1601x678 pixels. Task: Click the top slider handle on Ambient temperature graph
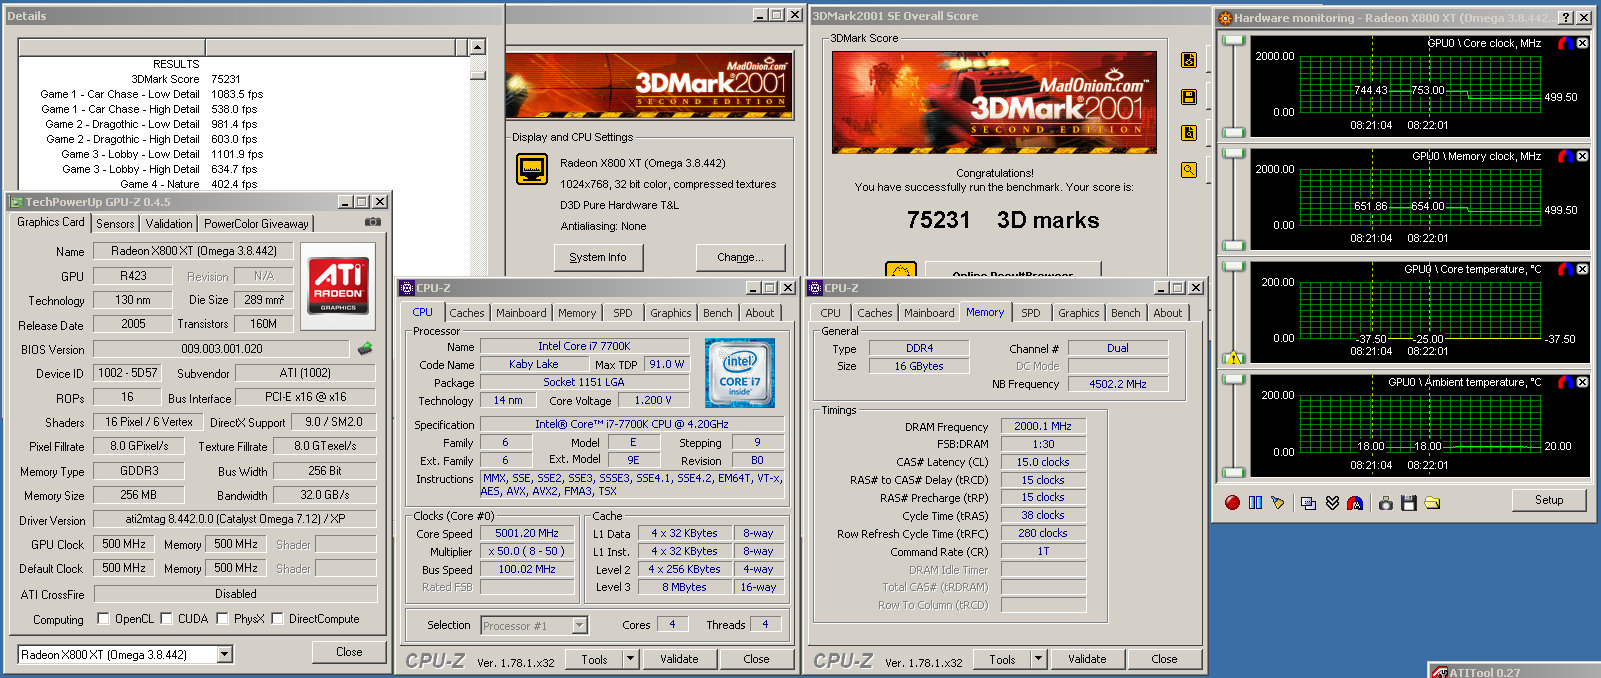tap(1234, 380)
